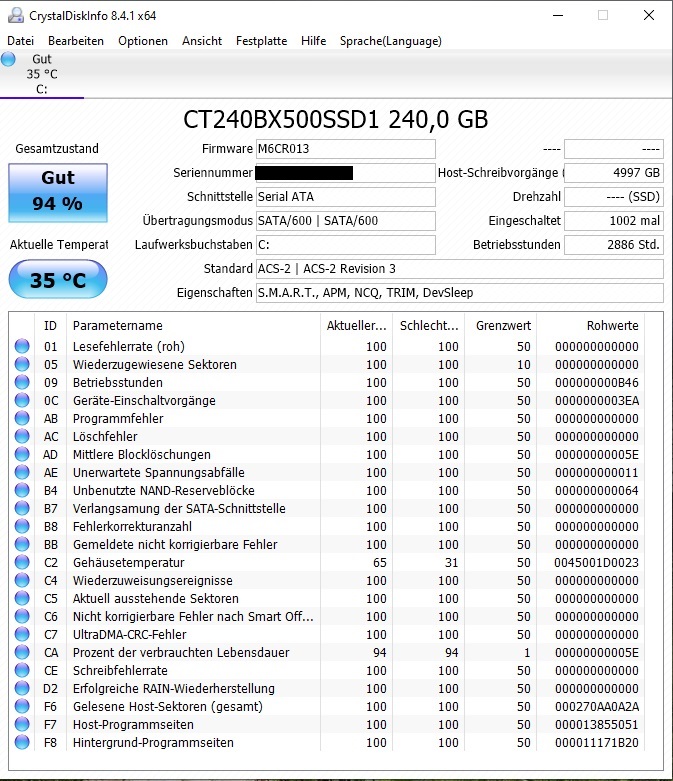Close the CrystalDiskInfo window
The width and height of the screenshot is (673, 781).
(x=649, y=15)
